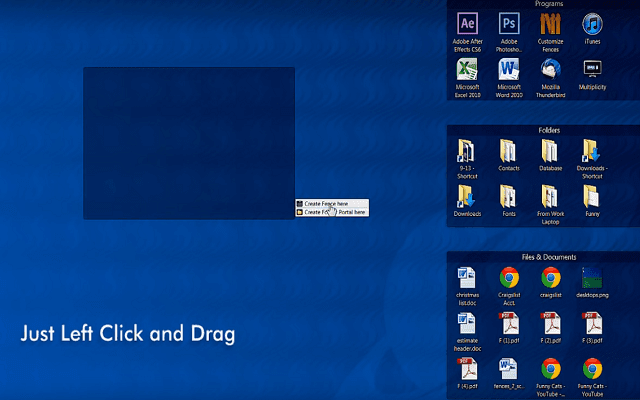Image resolution: width=640 pixels, height=400 pixels.
Task: Choose Create Fence here menu option
Action: click(332, 203)
